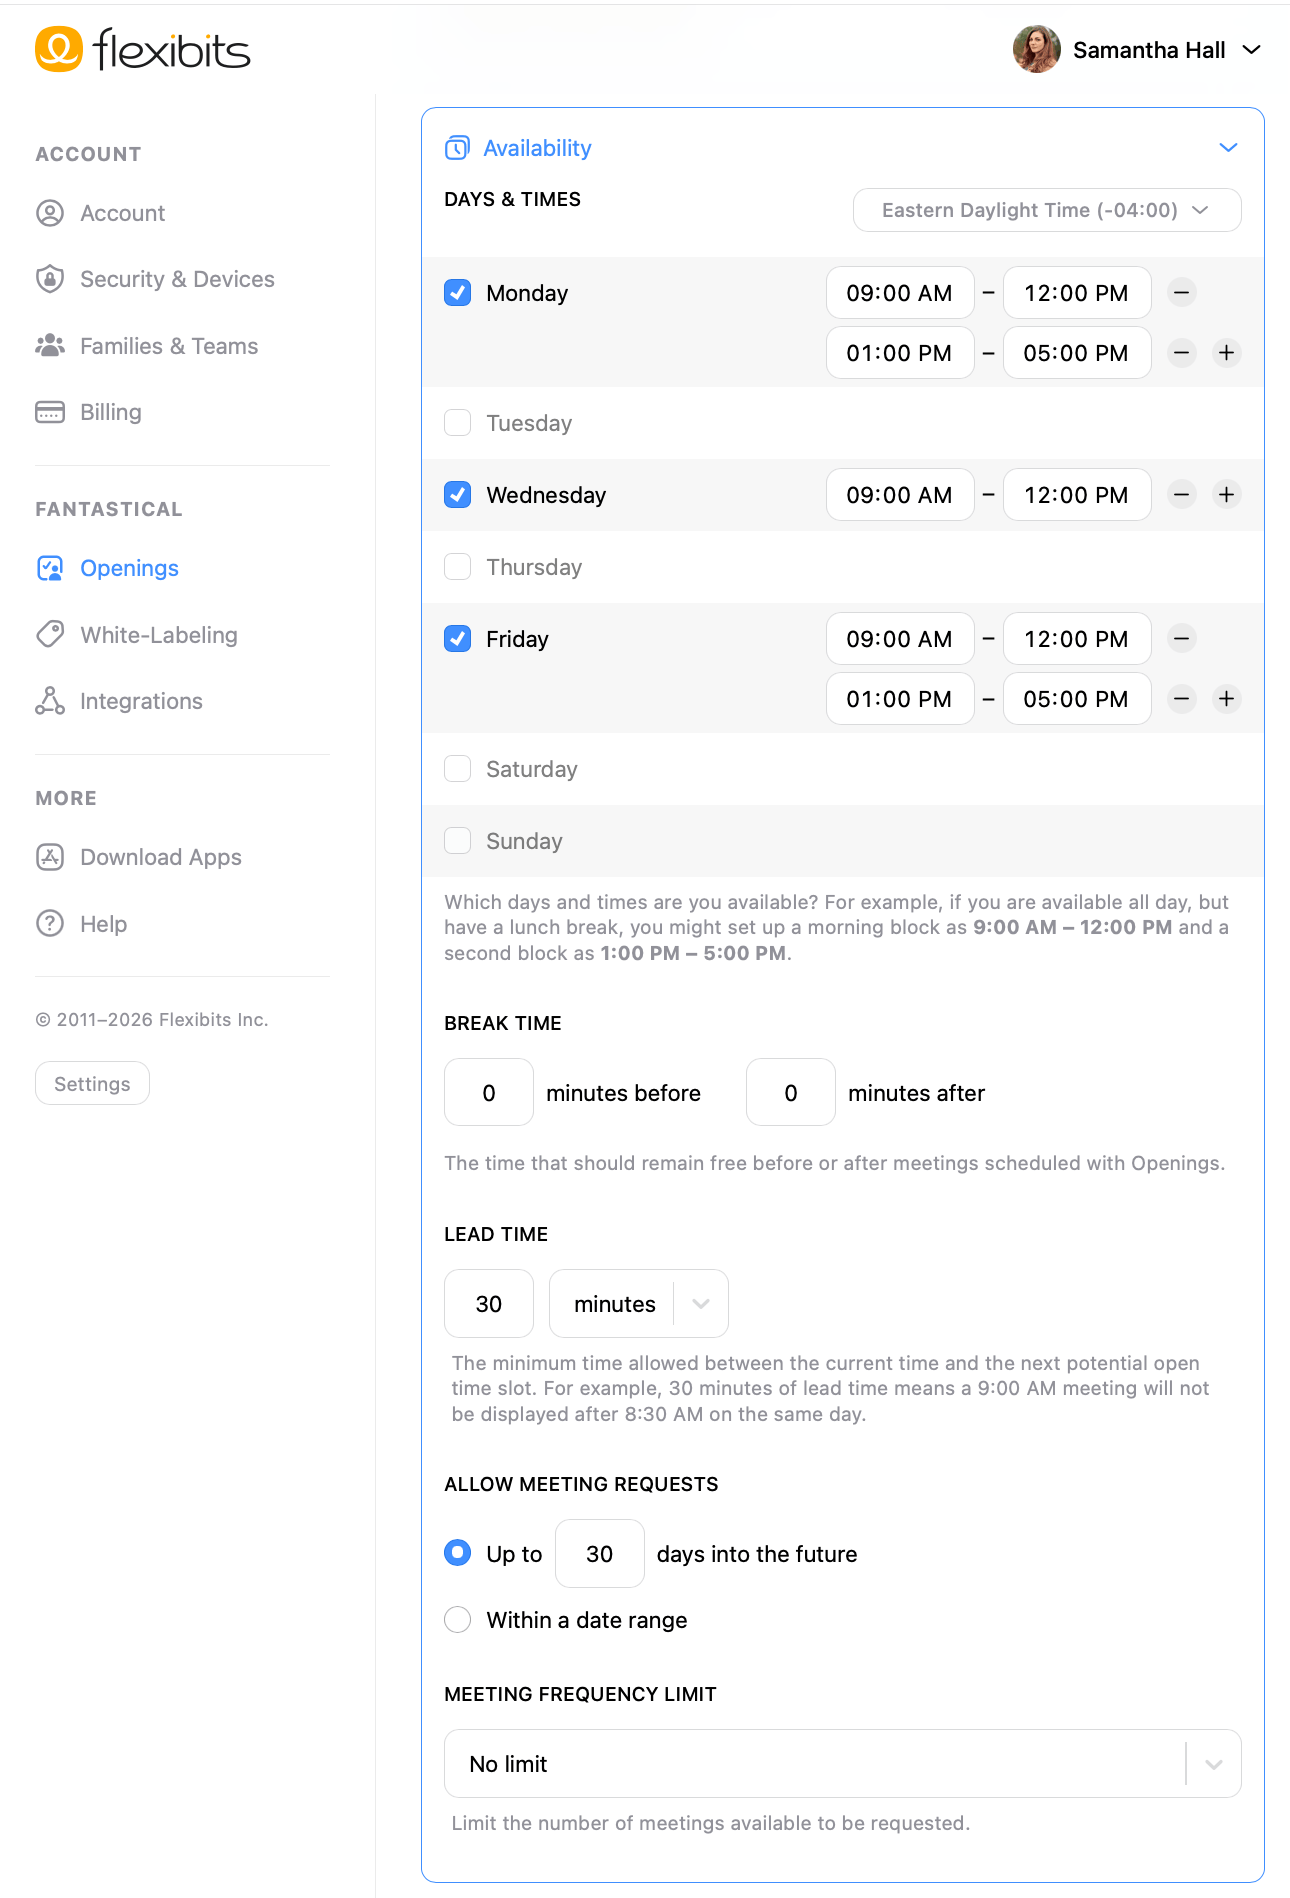
Task: Navigate to Billing page
Action: (x=110, y=412)
